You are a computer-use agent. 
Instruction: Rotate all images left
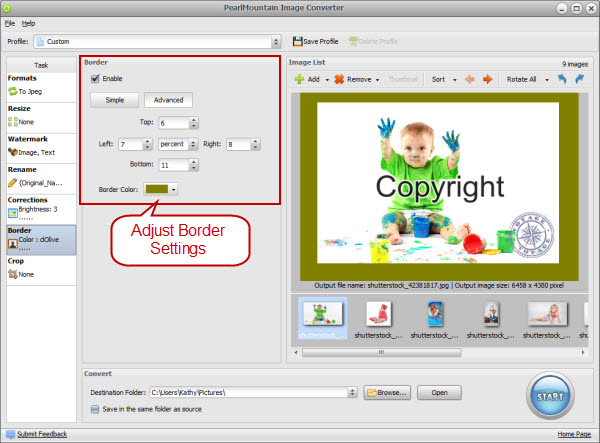point(563,79)
